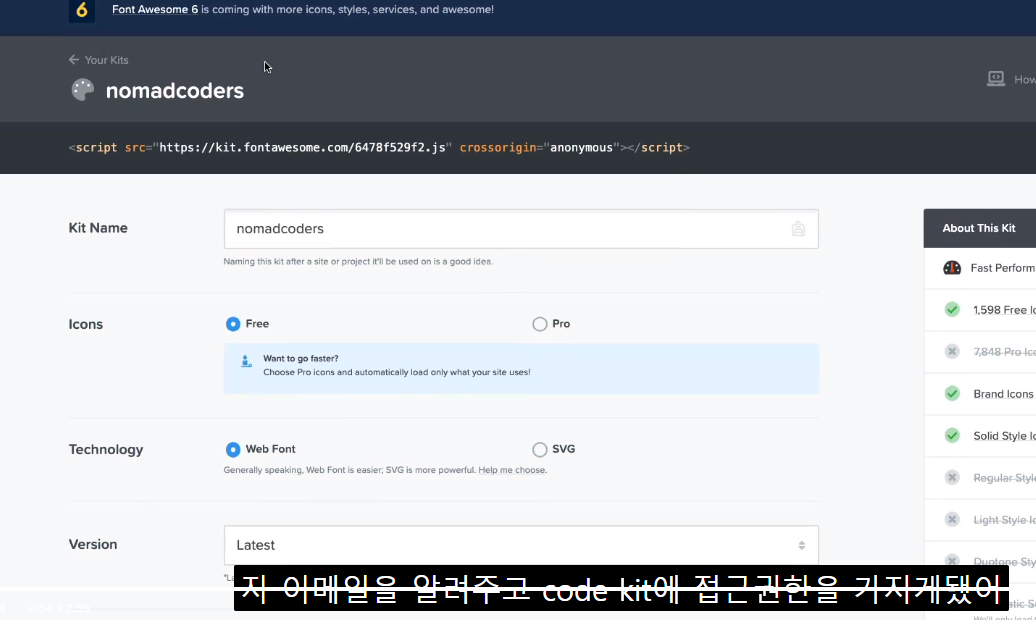Image resolution: width=1036 pixels, height=620 pixels.
Task: Click the Solid Style list entry text
Action: point(1004,436)
